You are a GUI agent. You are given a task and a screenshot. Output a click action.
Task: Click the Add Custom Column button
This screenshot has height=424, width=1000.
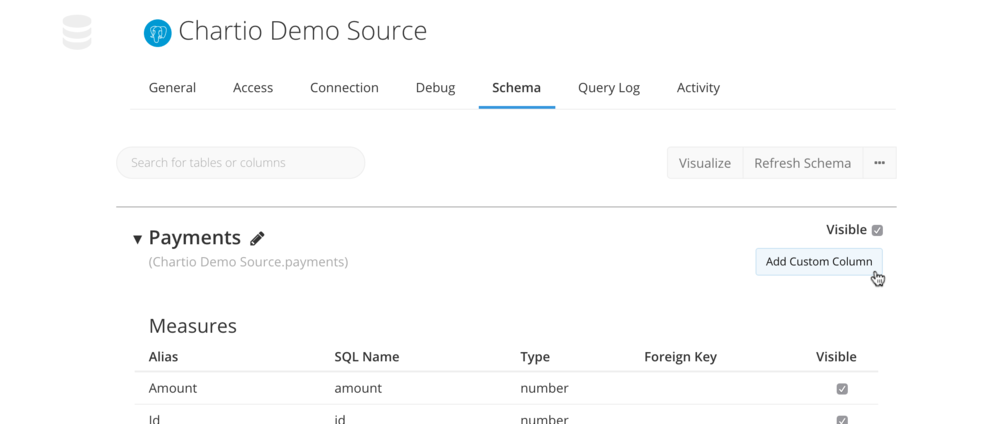(x=819, y=261)
